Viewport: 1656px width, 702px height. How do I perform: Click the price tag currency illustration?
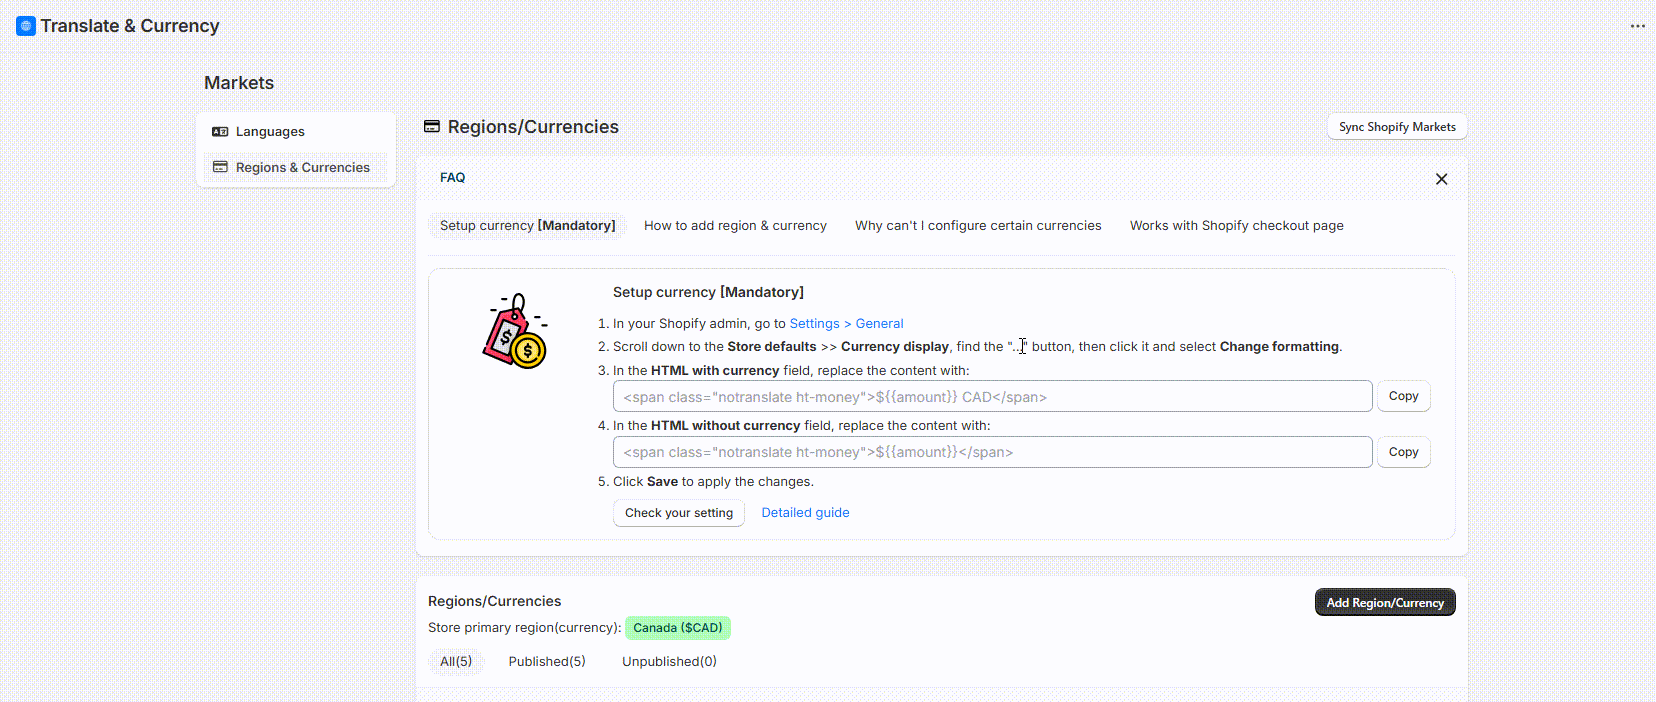click(x=515, y=331)
